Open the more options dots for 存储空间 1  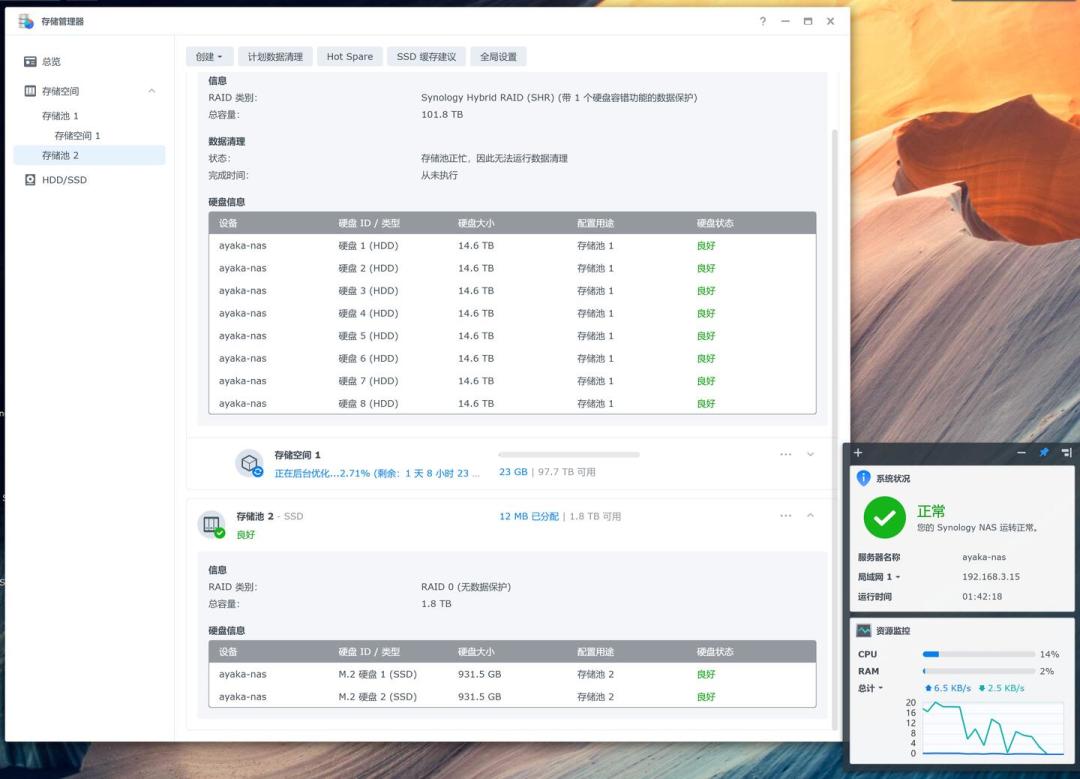click(x=785, y=455)
